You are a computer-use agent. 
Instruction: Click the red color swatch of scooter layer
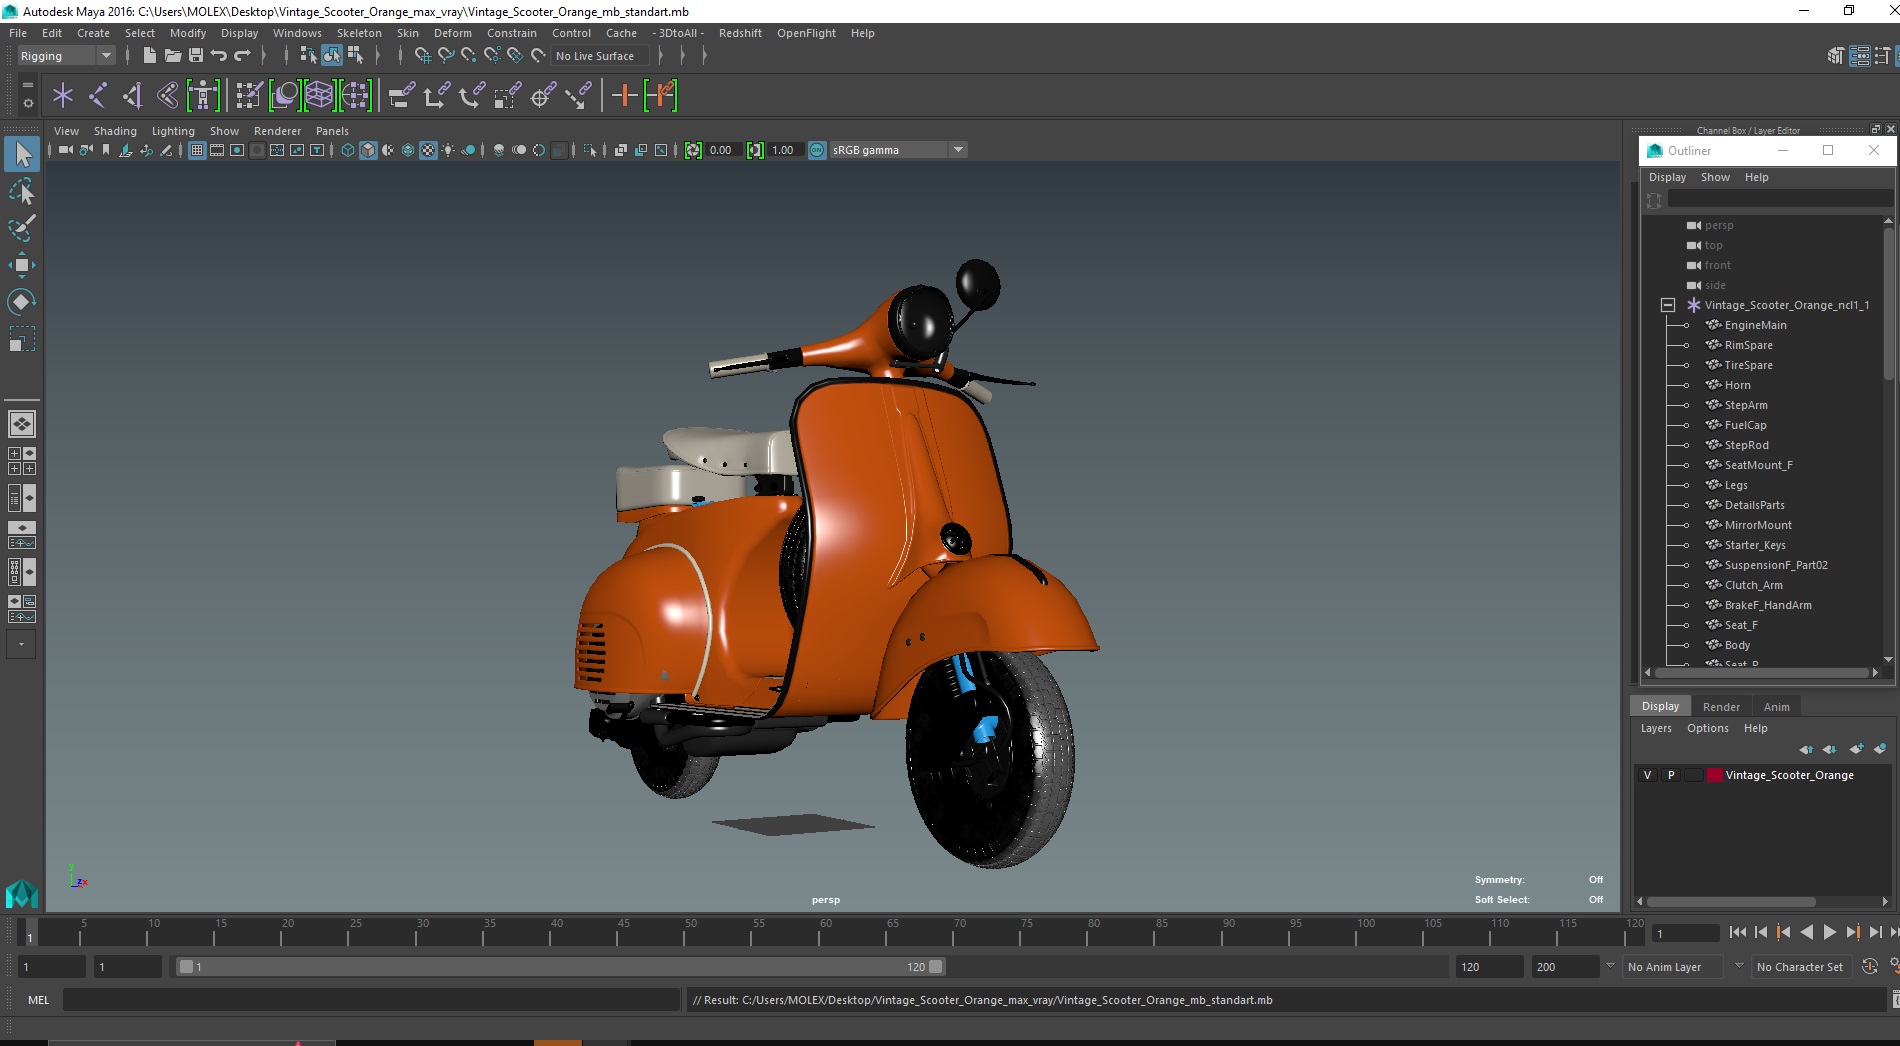pyautogui.click(x=1714, y=775)
